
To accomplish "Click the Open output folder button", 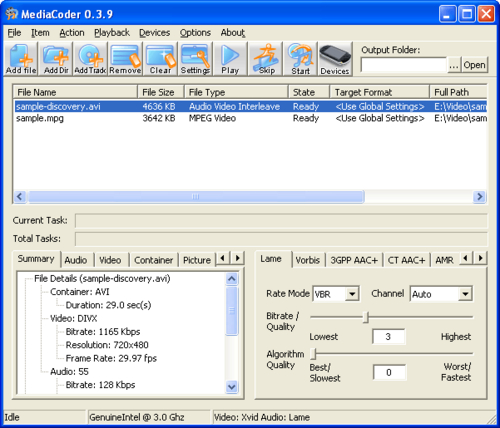I will point(474,65).
